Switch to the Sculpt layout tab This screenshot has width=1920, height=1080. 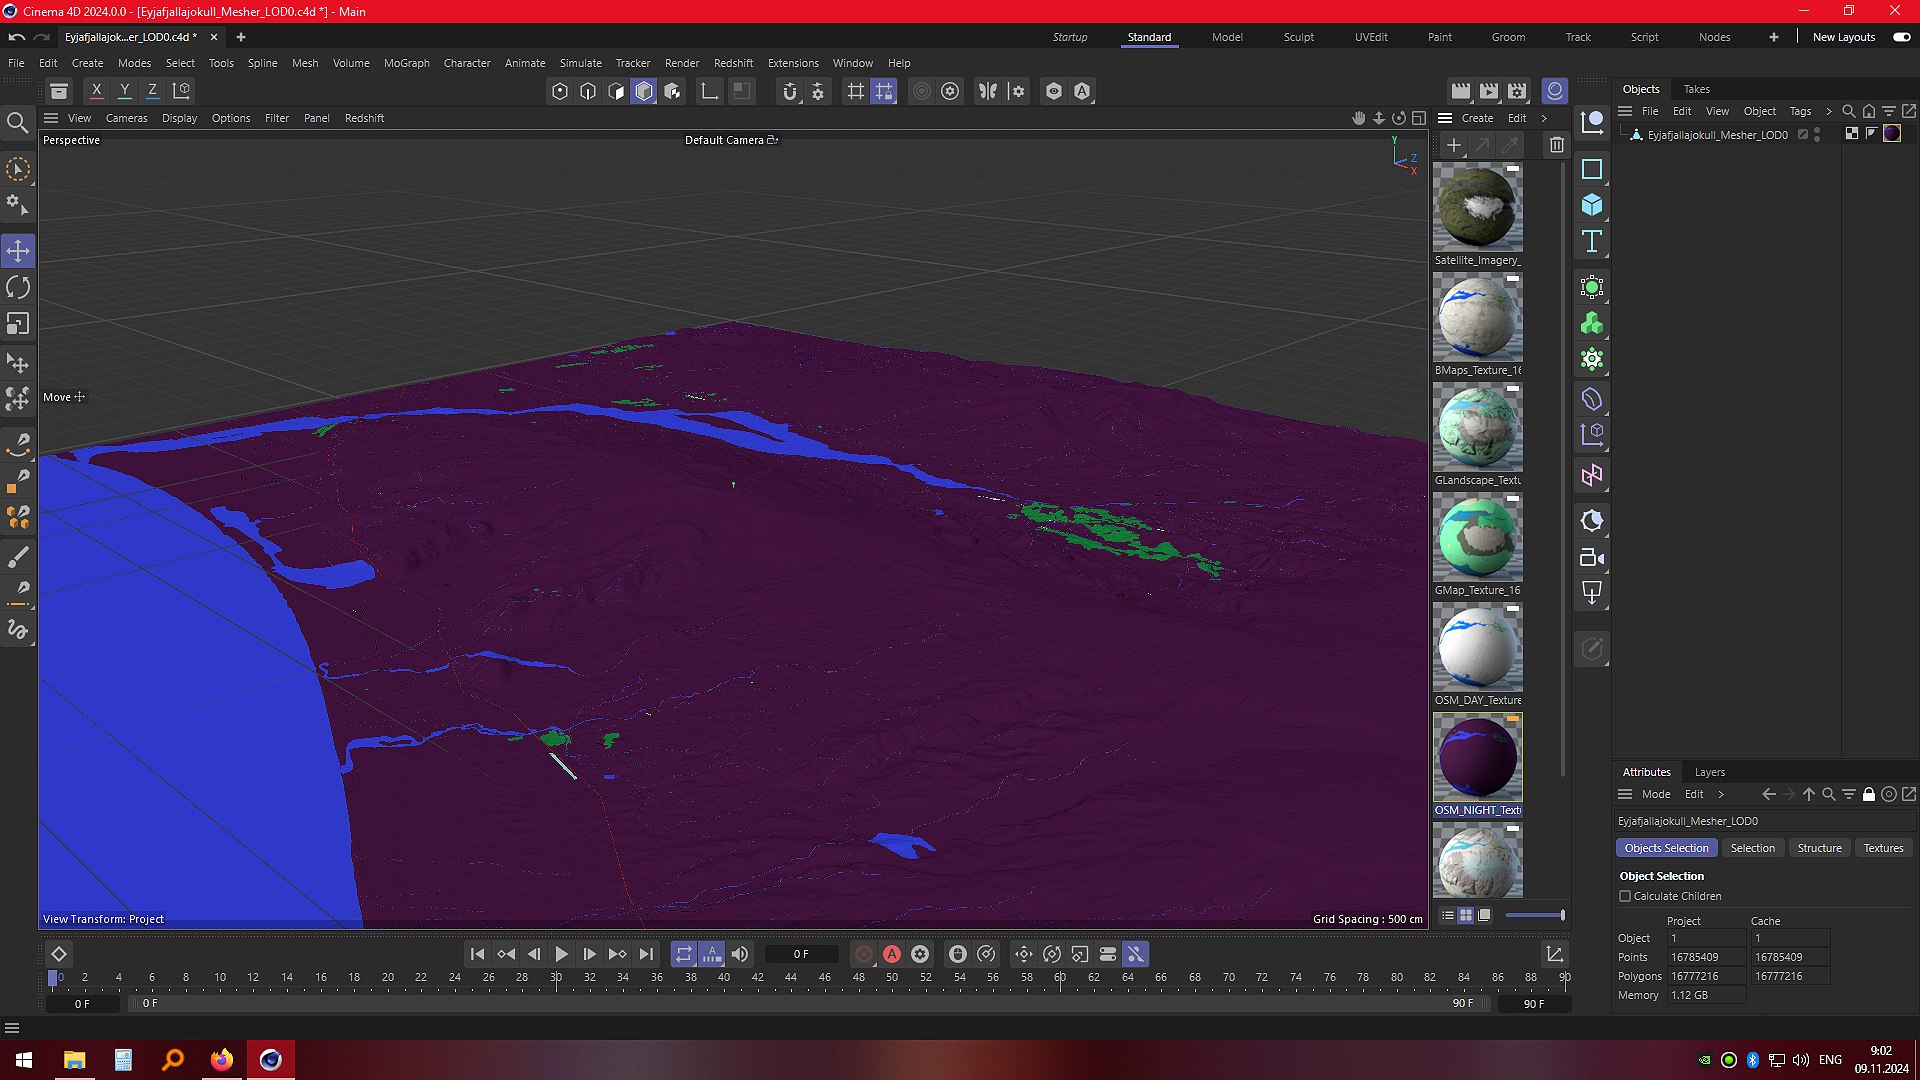click(x=1298, y=37)
